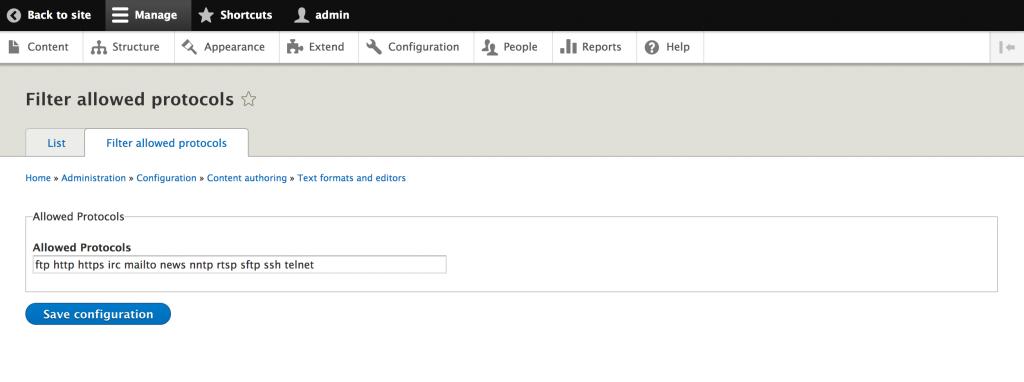Open the admin user menu

[x=321, y=15]
